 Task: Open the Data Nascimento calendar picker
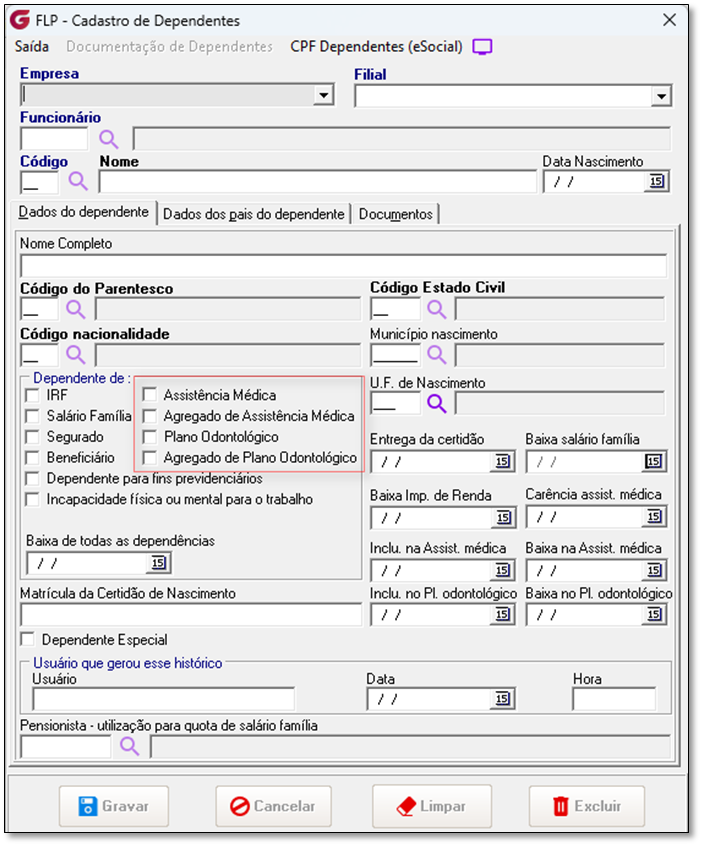point(656,181)
